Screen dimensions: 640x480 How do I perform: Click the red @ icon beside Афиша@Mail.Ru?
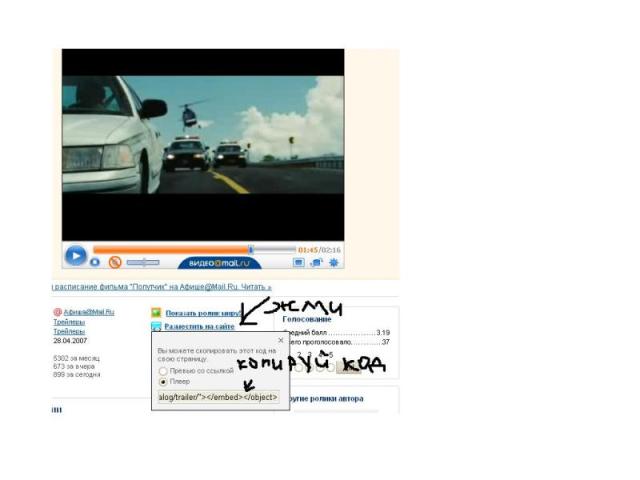(58, 312)
